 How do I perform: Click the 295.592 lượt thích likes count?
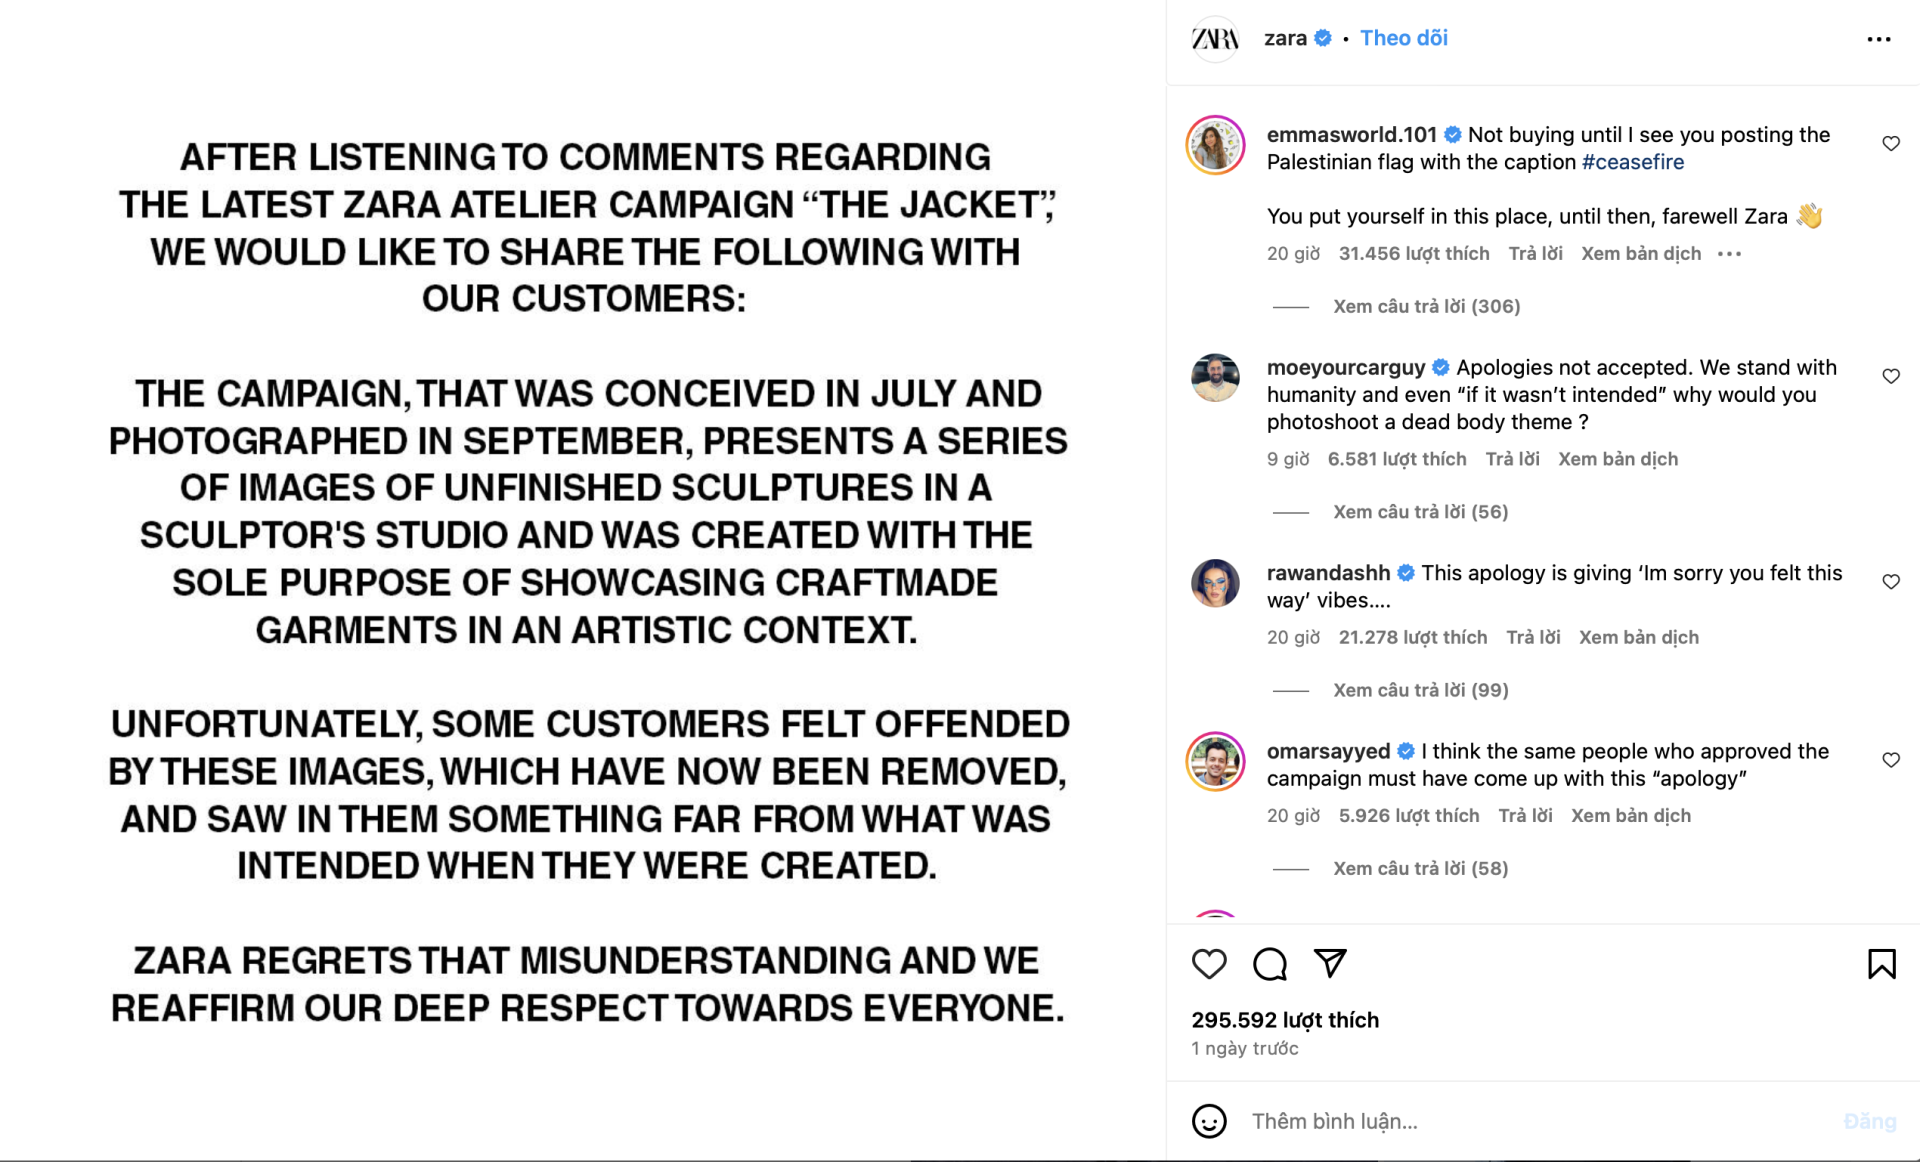[x=1285, y=1019]
